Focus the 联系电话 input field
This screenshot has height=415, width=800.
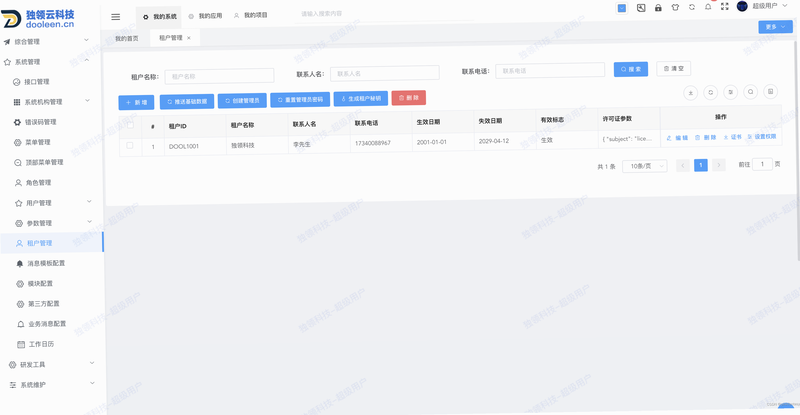tap(550, 70)
